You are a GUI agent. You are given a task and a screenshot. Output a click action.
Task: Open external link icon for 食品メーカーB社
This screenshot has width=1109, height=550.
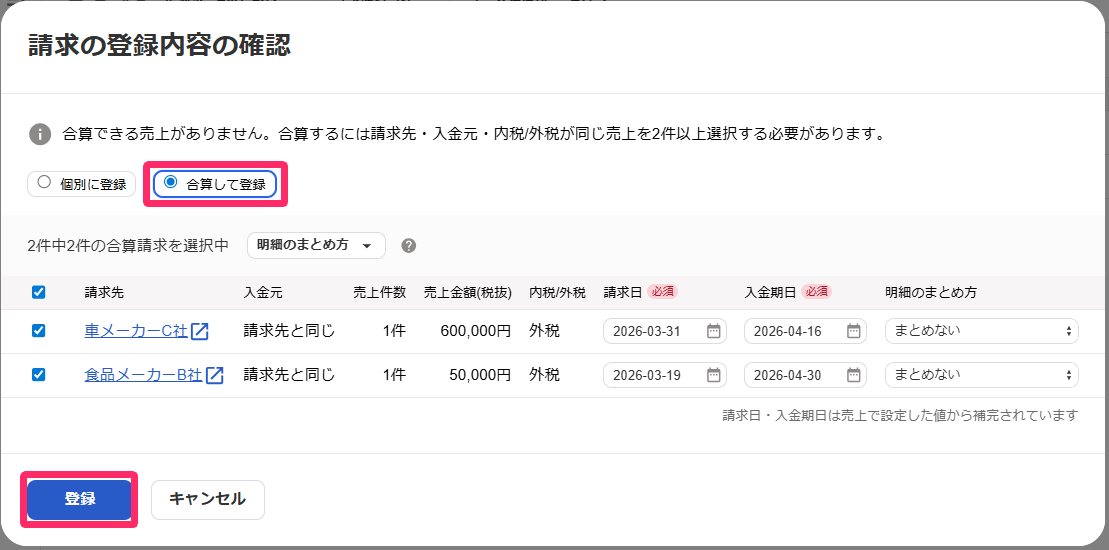214,375
